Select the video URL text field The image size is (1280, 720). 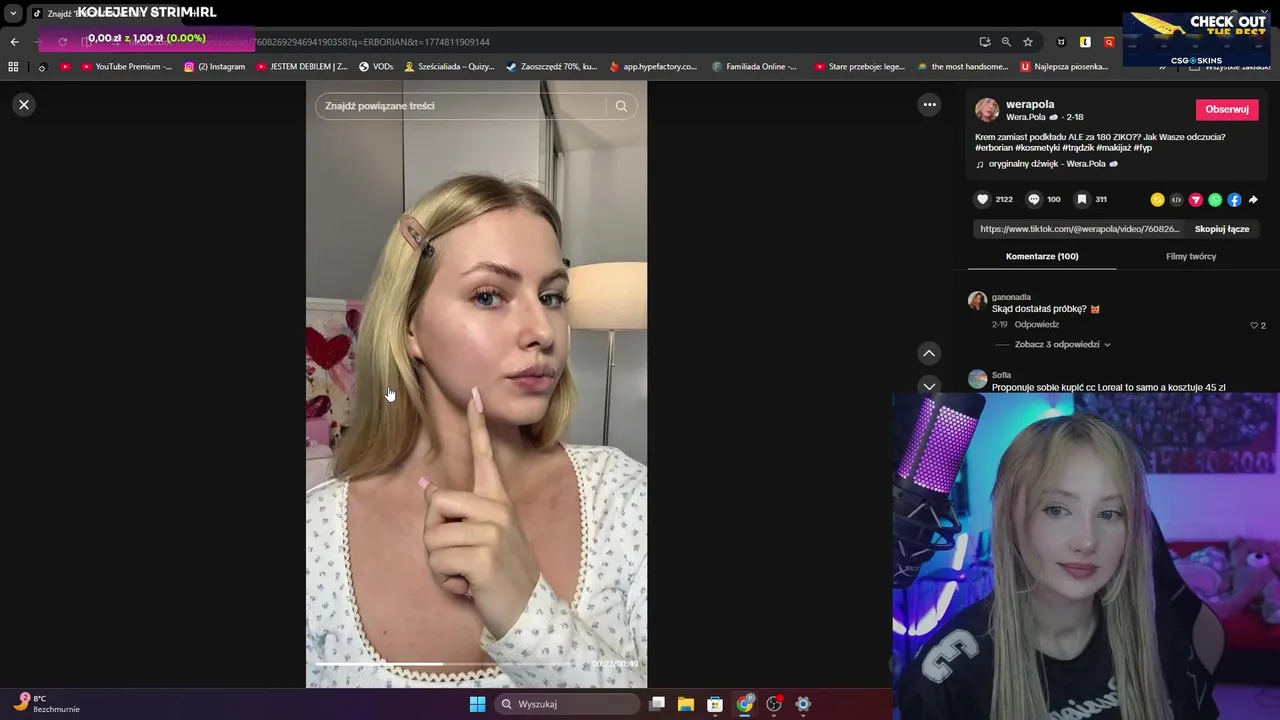1080,229
